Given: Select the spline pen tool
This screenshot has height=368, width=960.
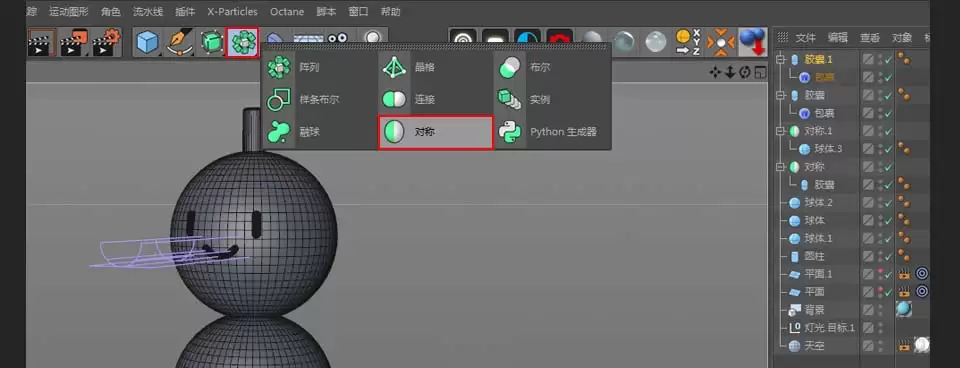Looking at the screenshot, I should tap(179, 43).
